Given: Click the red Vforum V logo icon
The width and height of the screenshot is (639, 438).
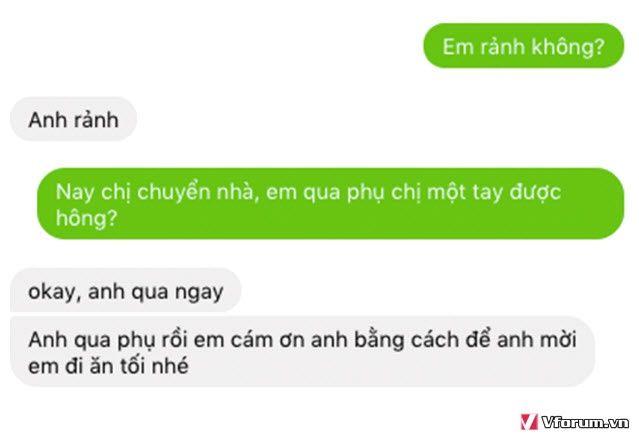Looking at the screenshot, I should pos(529,422).
